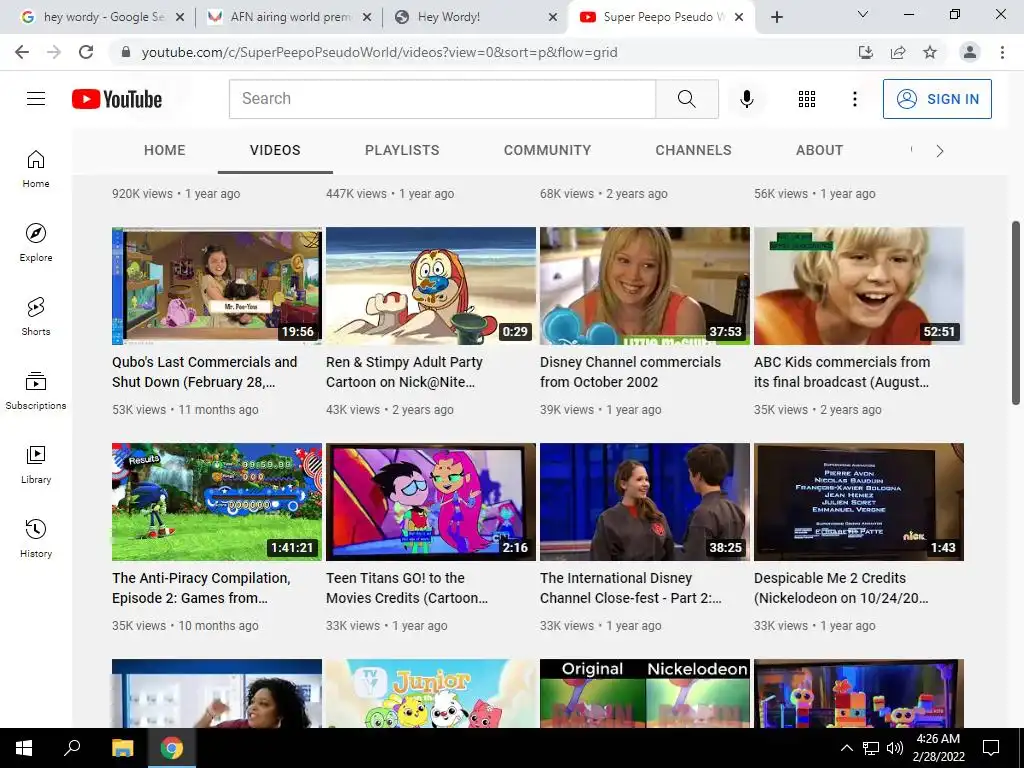Screen dimensions: 1024x768
Task: Select the VIDEOS tab
Action: (x=275, y=150)
